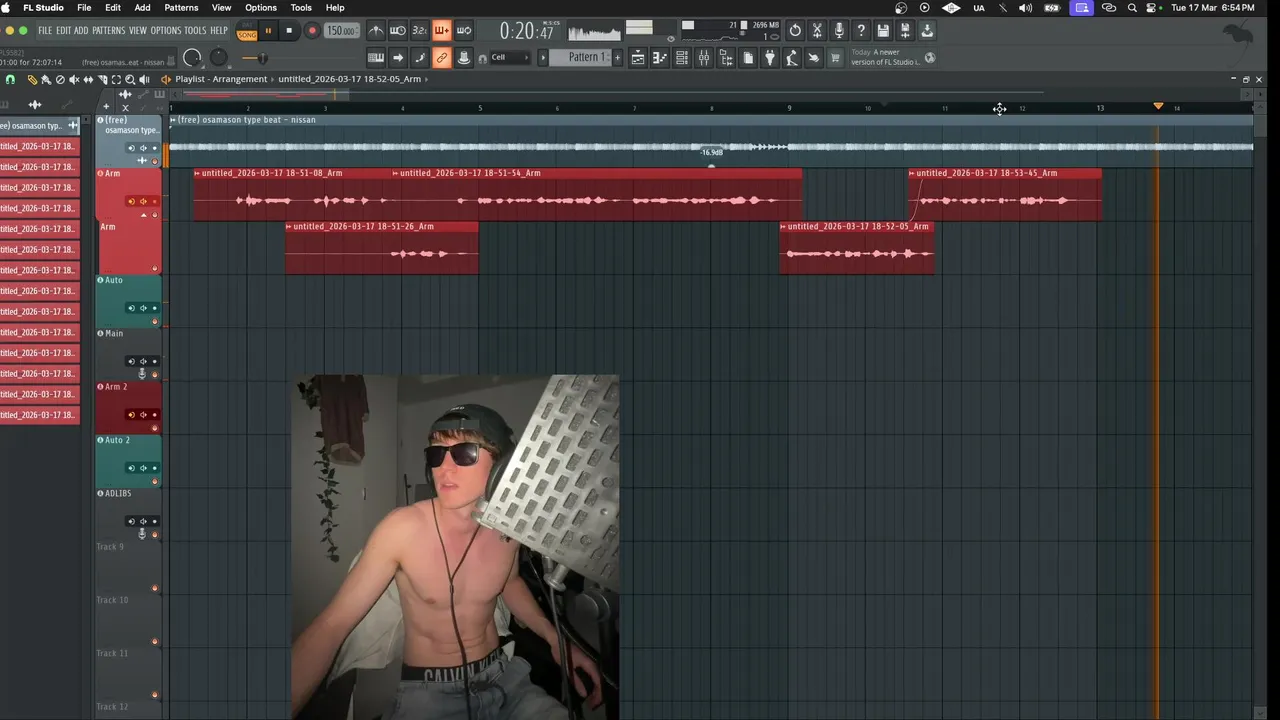Select the playlist mute tool

pos(74,79)
